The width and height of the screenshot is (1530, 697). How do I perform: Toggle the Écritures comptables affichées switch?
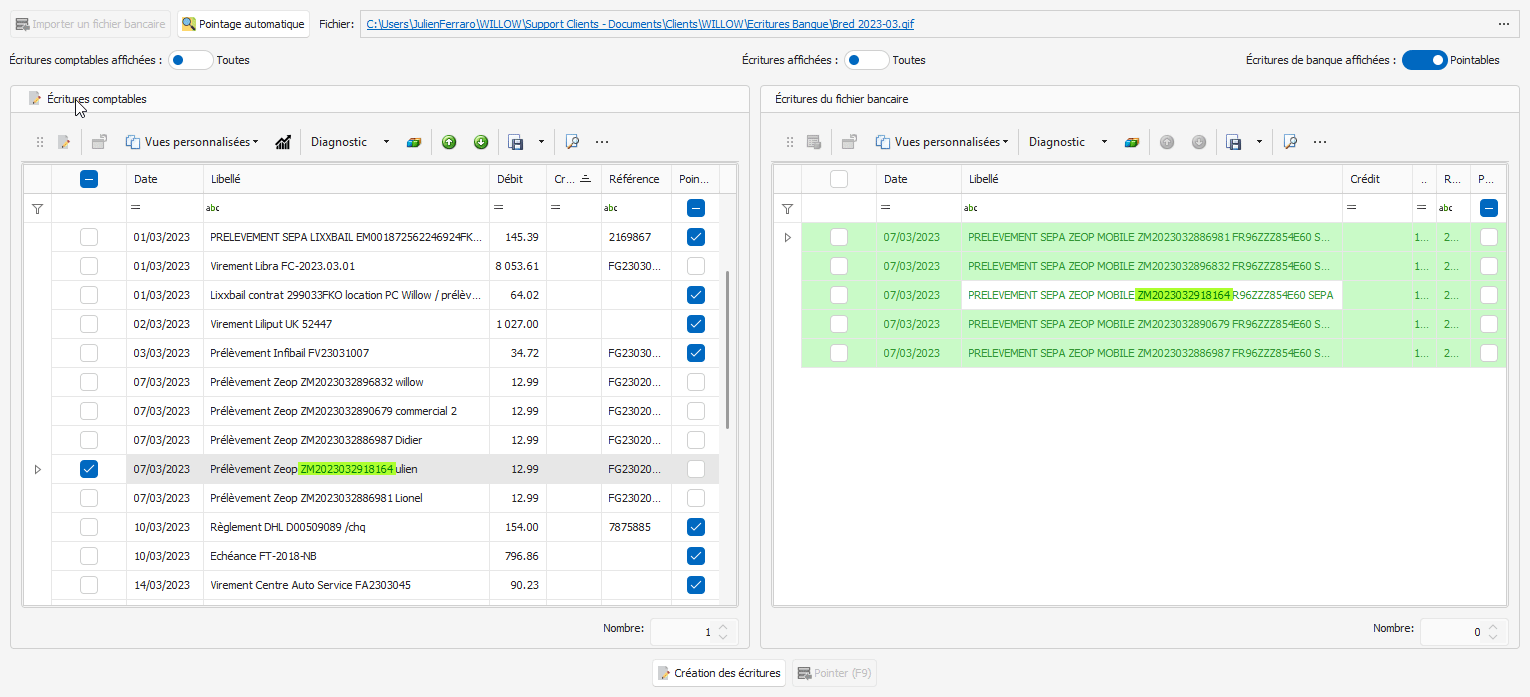[190, 60]
